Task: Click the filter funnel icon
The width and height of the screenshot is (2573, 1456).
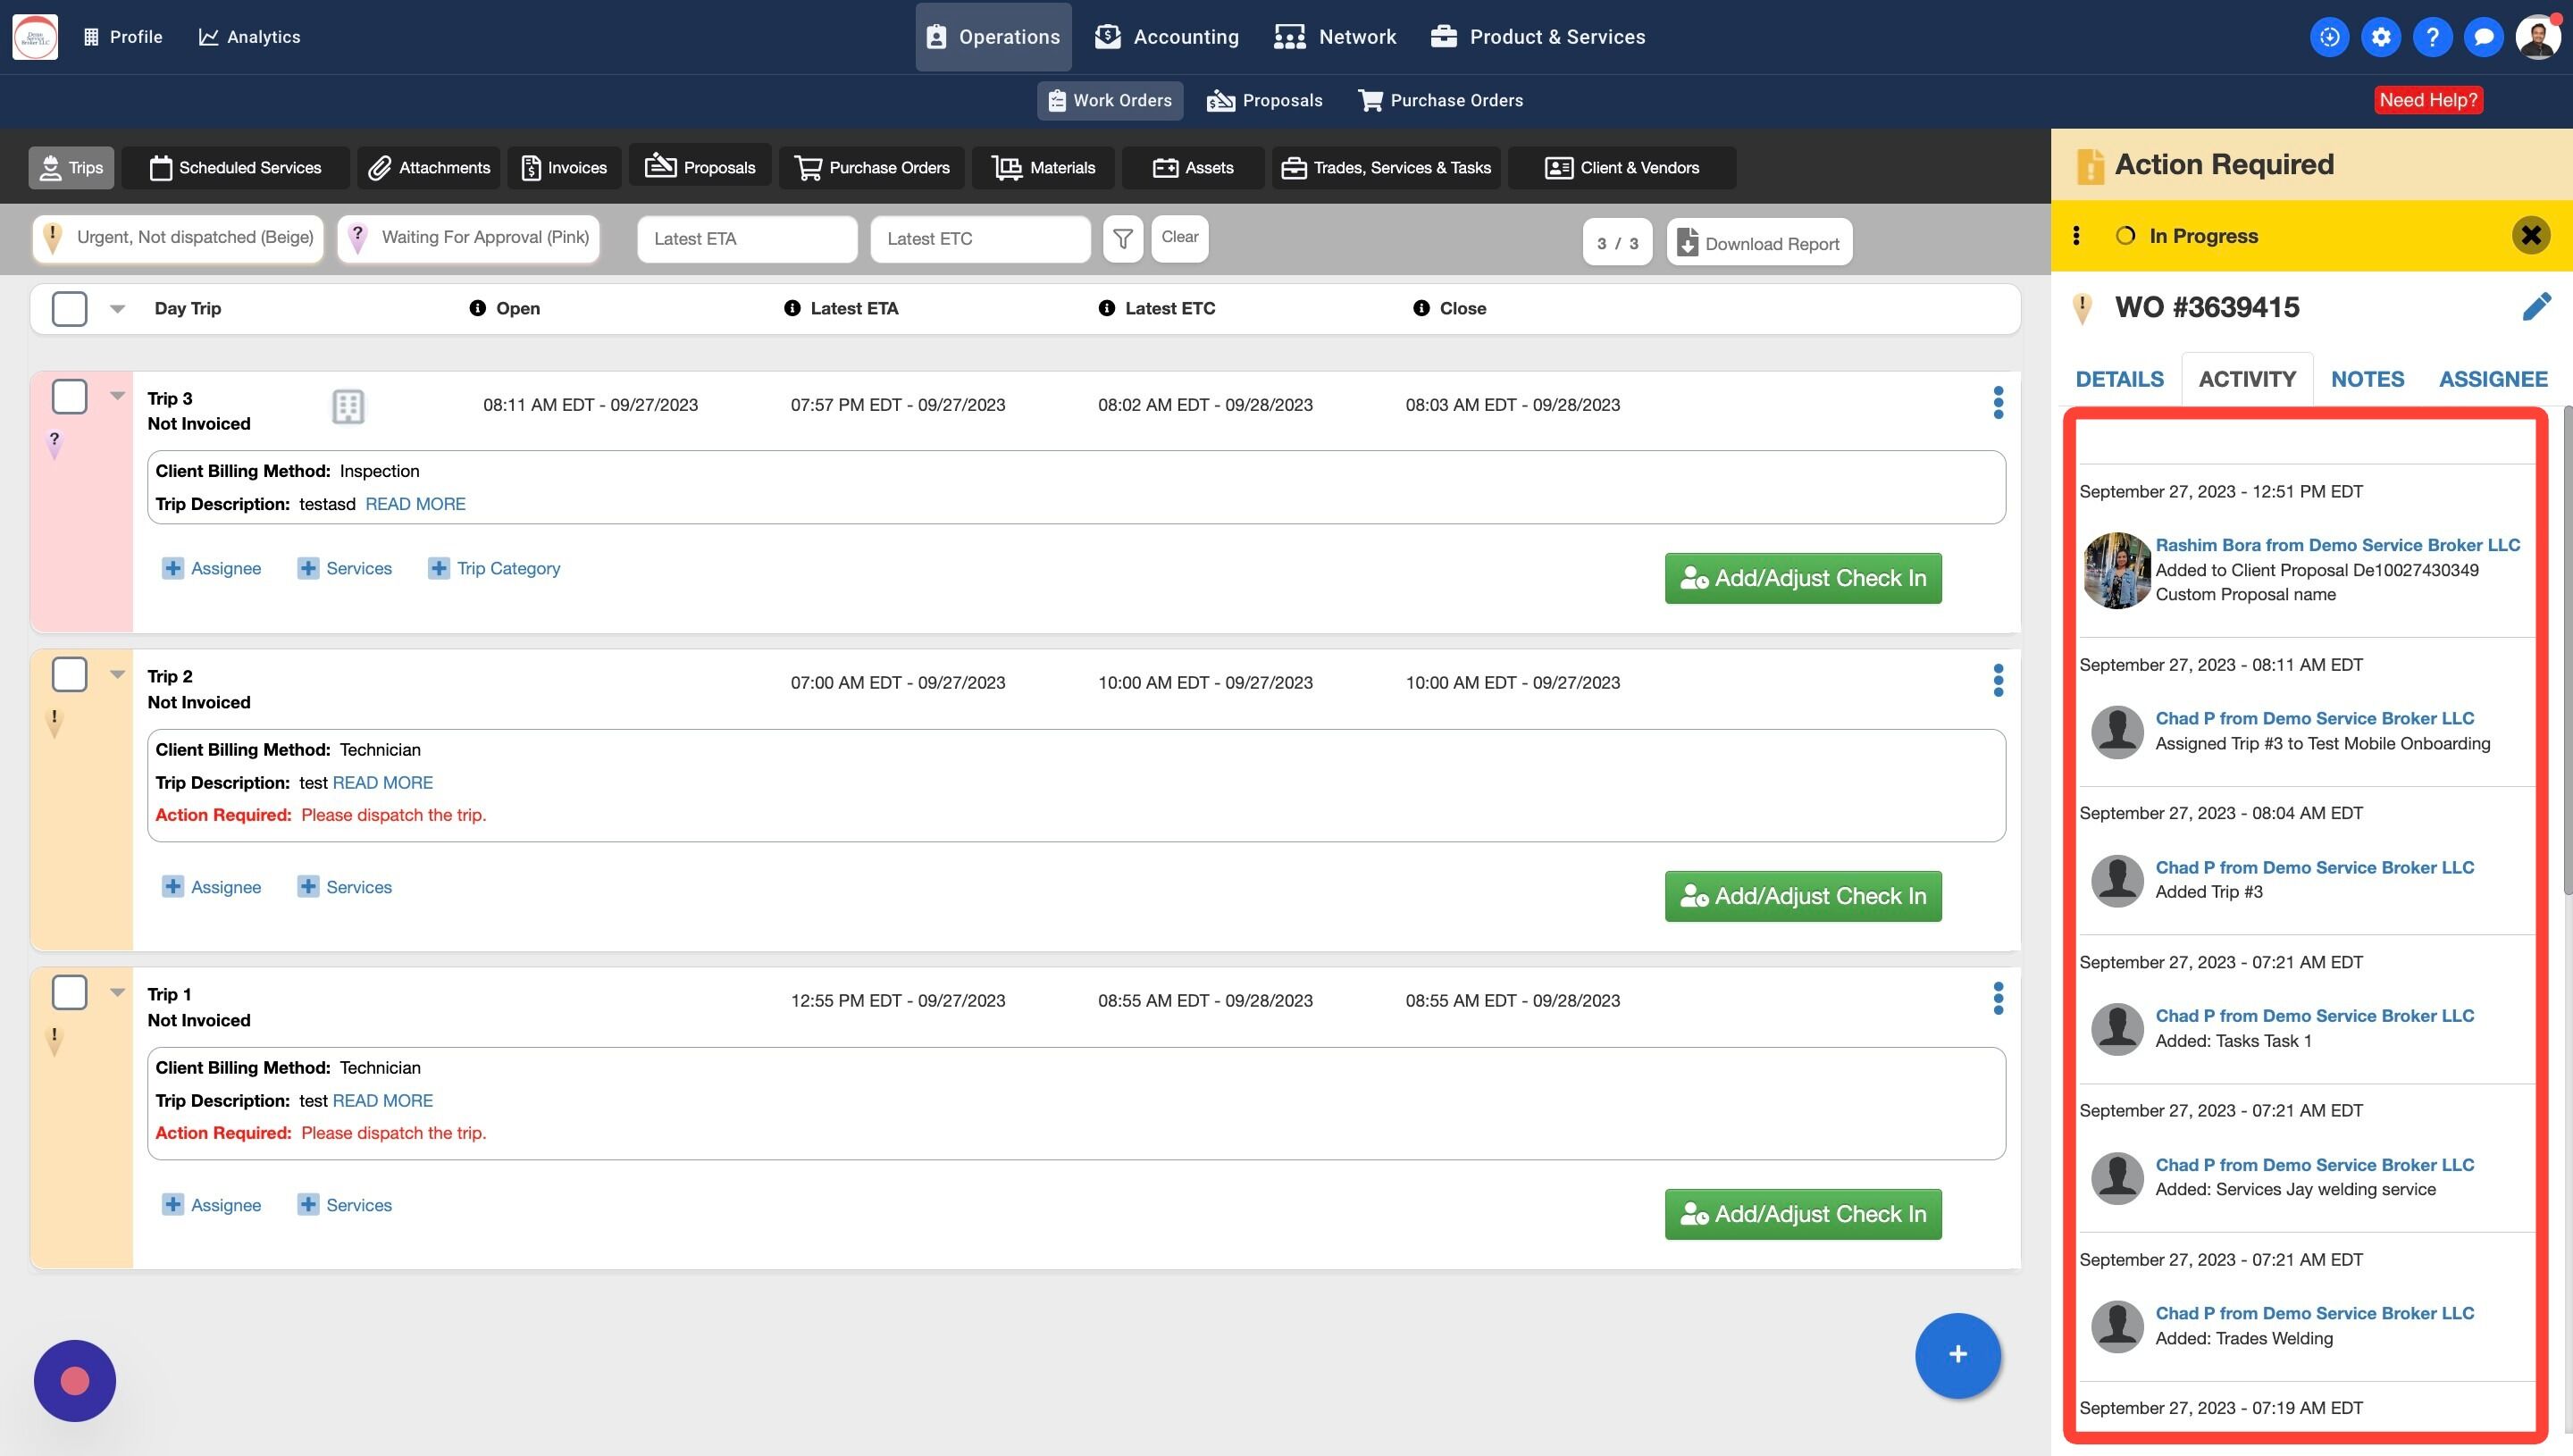Action: 1122,239
